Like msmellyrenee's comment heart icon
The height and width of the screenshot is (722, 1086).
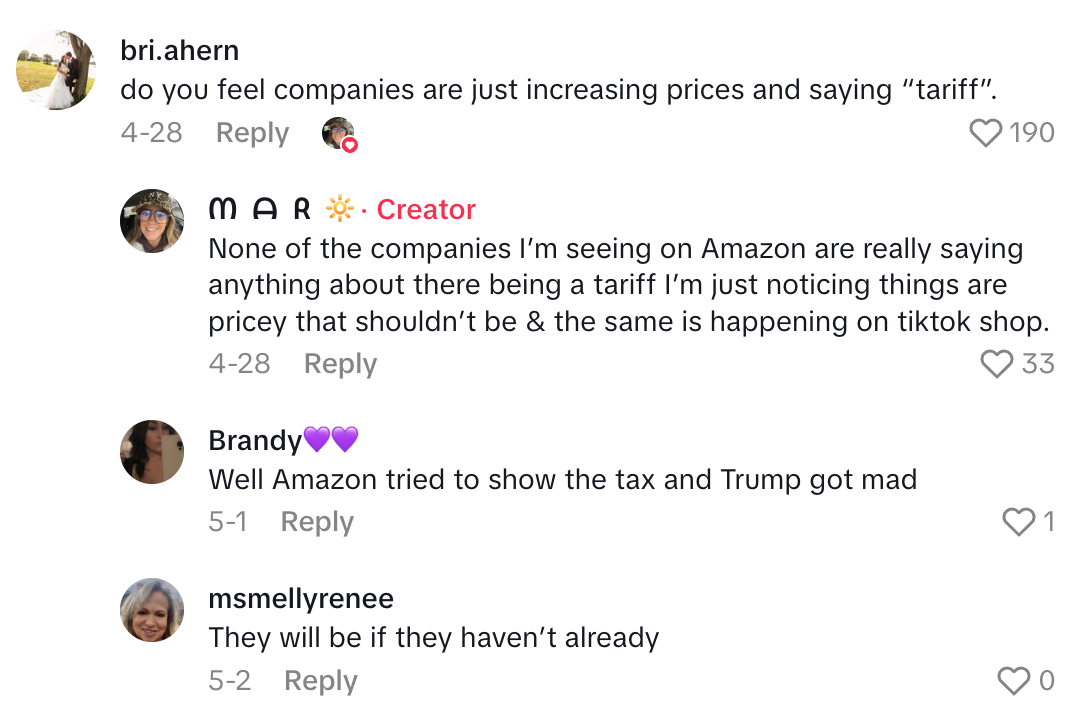coord(1014,681)
